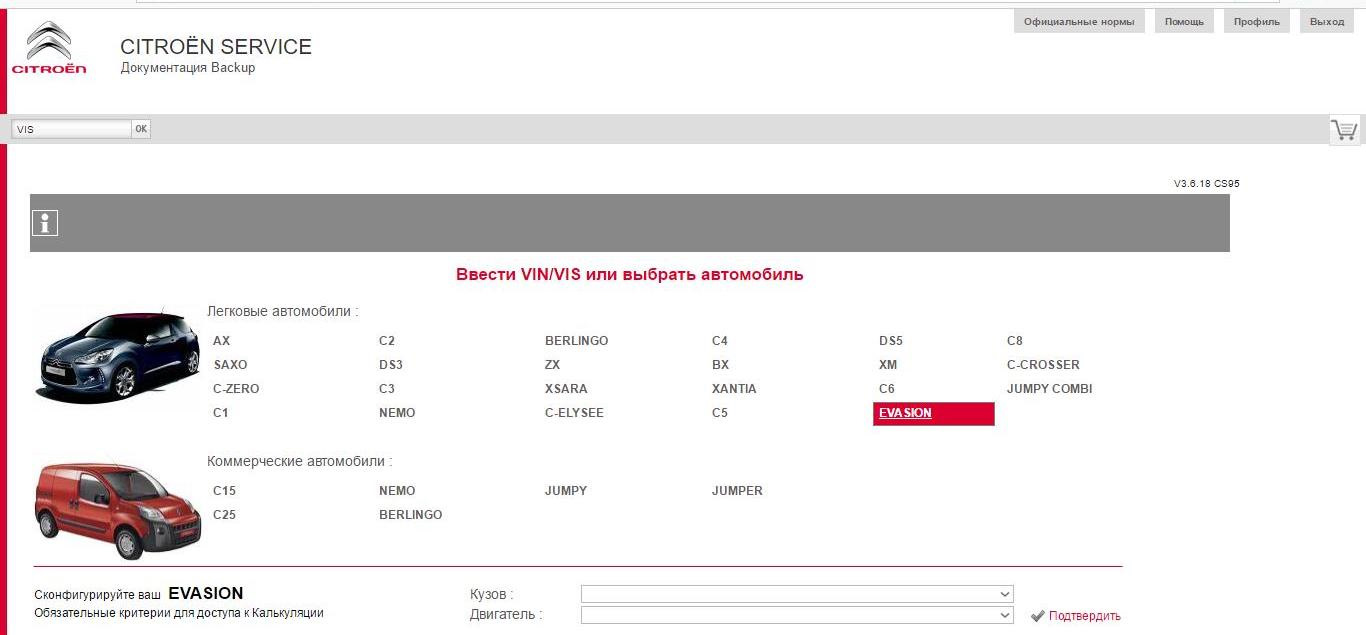Choose the JUMPY commercial vehicle
1366x635 pixels.
pyautogui.click(x=566, y=491)
